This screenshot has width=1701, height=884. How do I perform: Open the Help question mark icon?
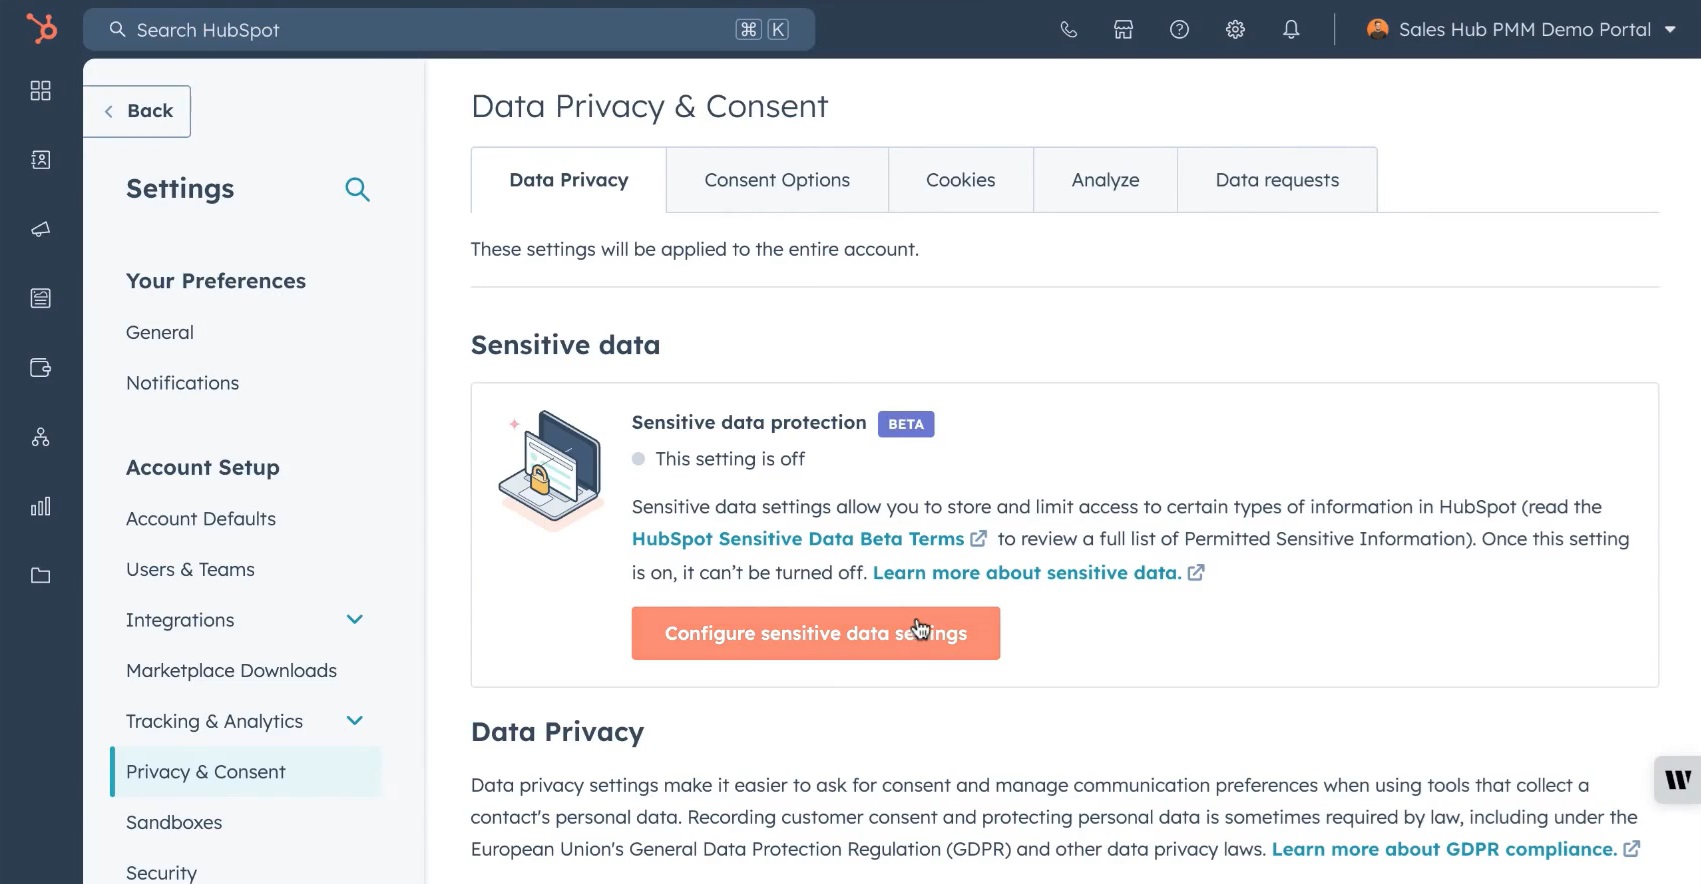tap(1179, 30)
